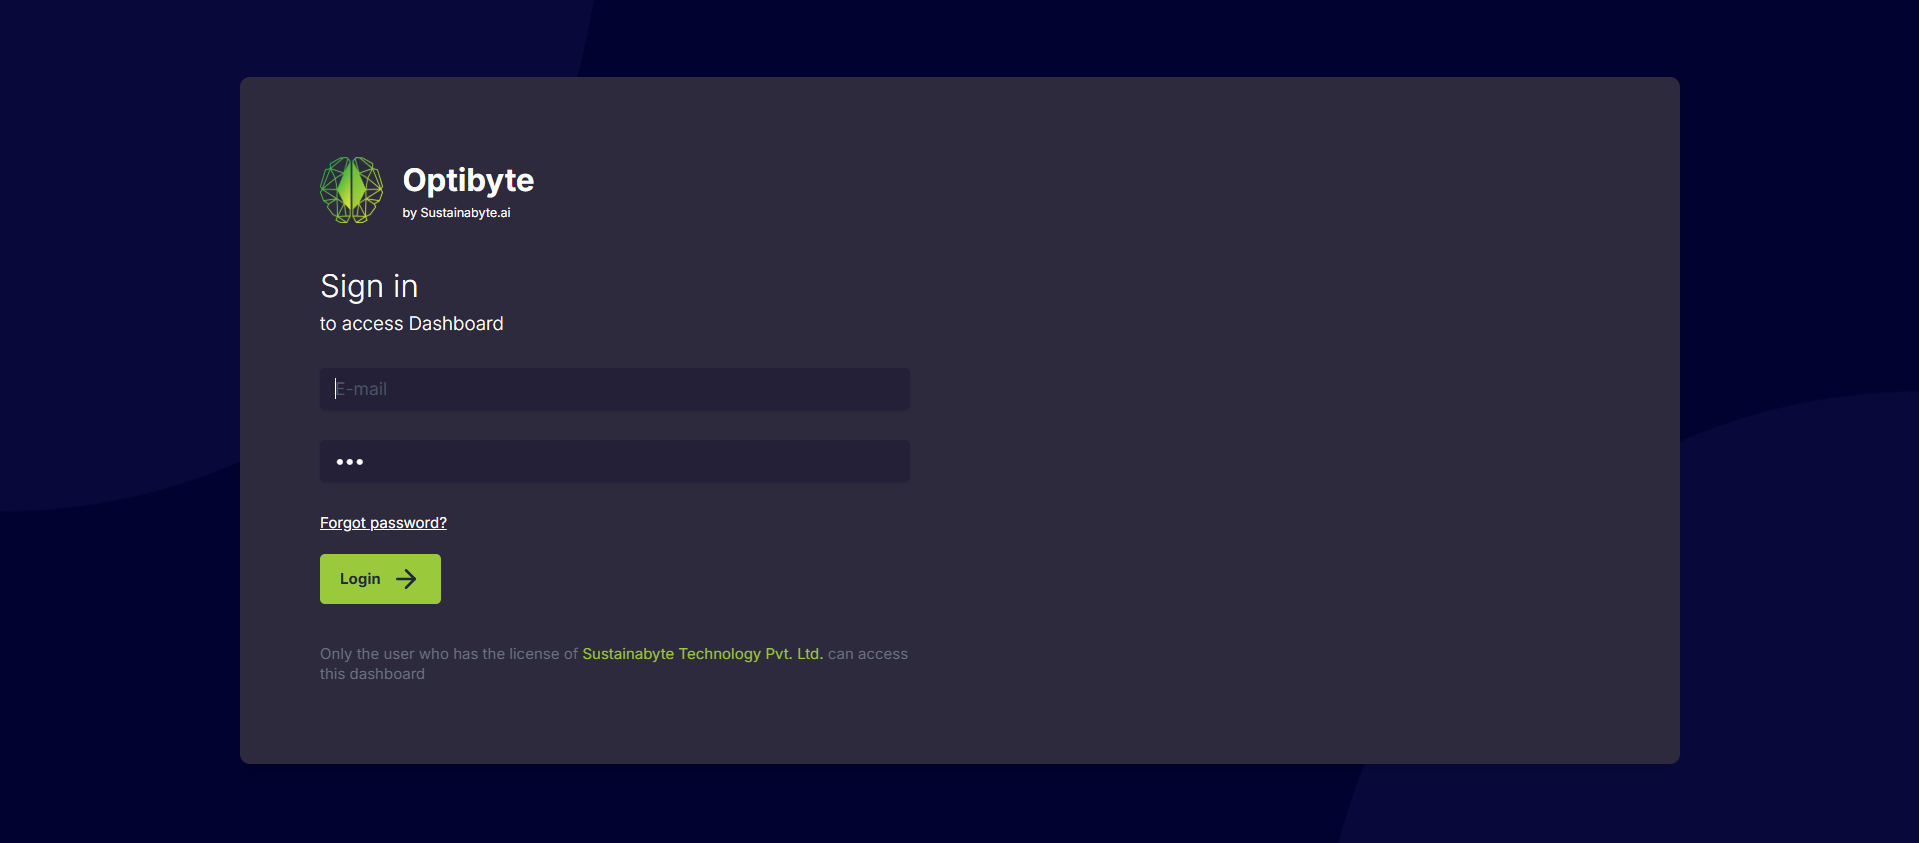The height and width of the screenshot is (843, 1919).
Task: Click the "Sign in" heading
Action: pos(369,287)
